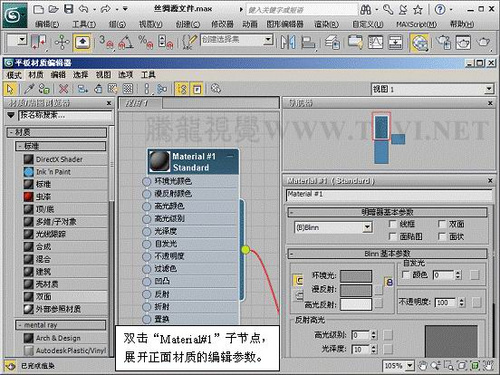Collapse the 明暗器基本参数 rollout

(387, 212)
